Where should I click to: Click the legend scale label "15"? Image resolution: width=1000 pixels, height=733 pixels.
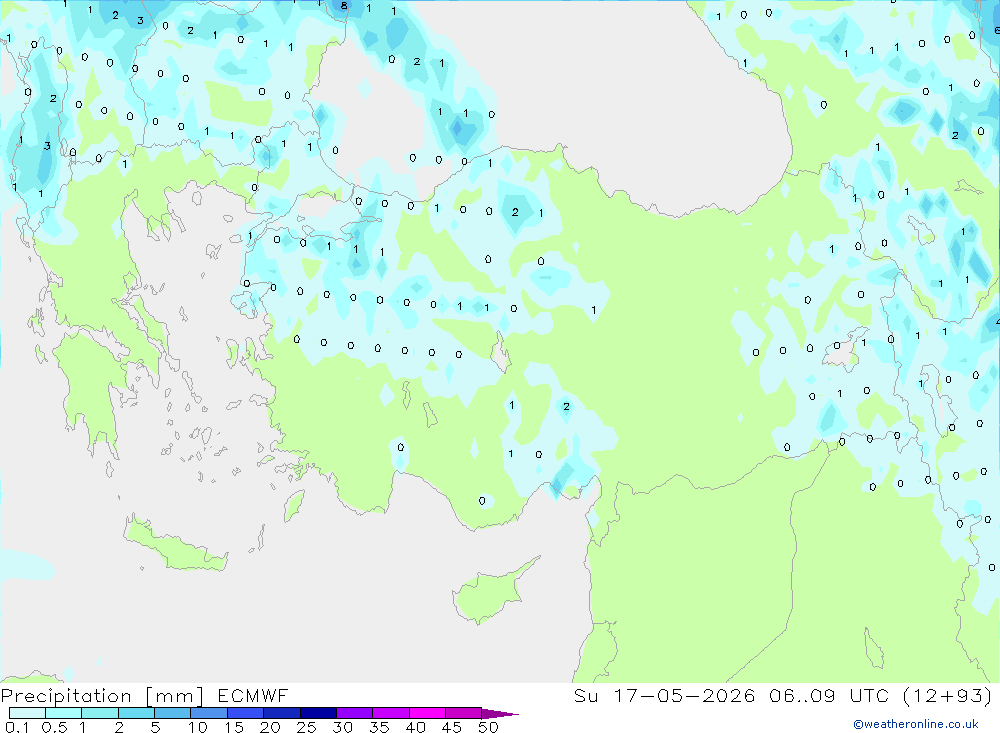point(234,727)
